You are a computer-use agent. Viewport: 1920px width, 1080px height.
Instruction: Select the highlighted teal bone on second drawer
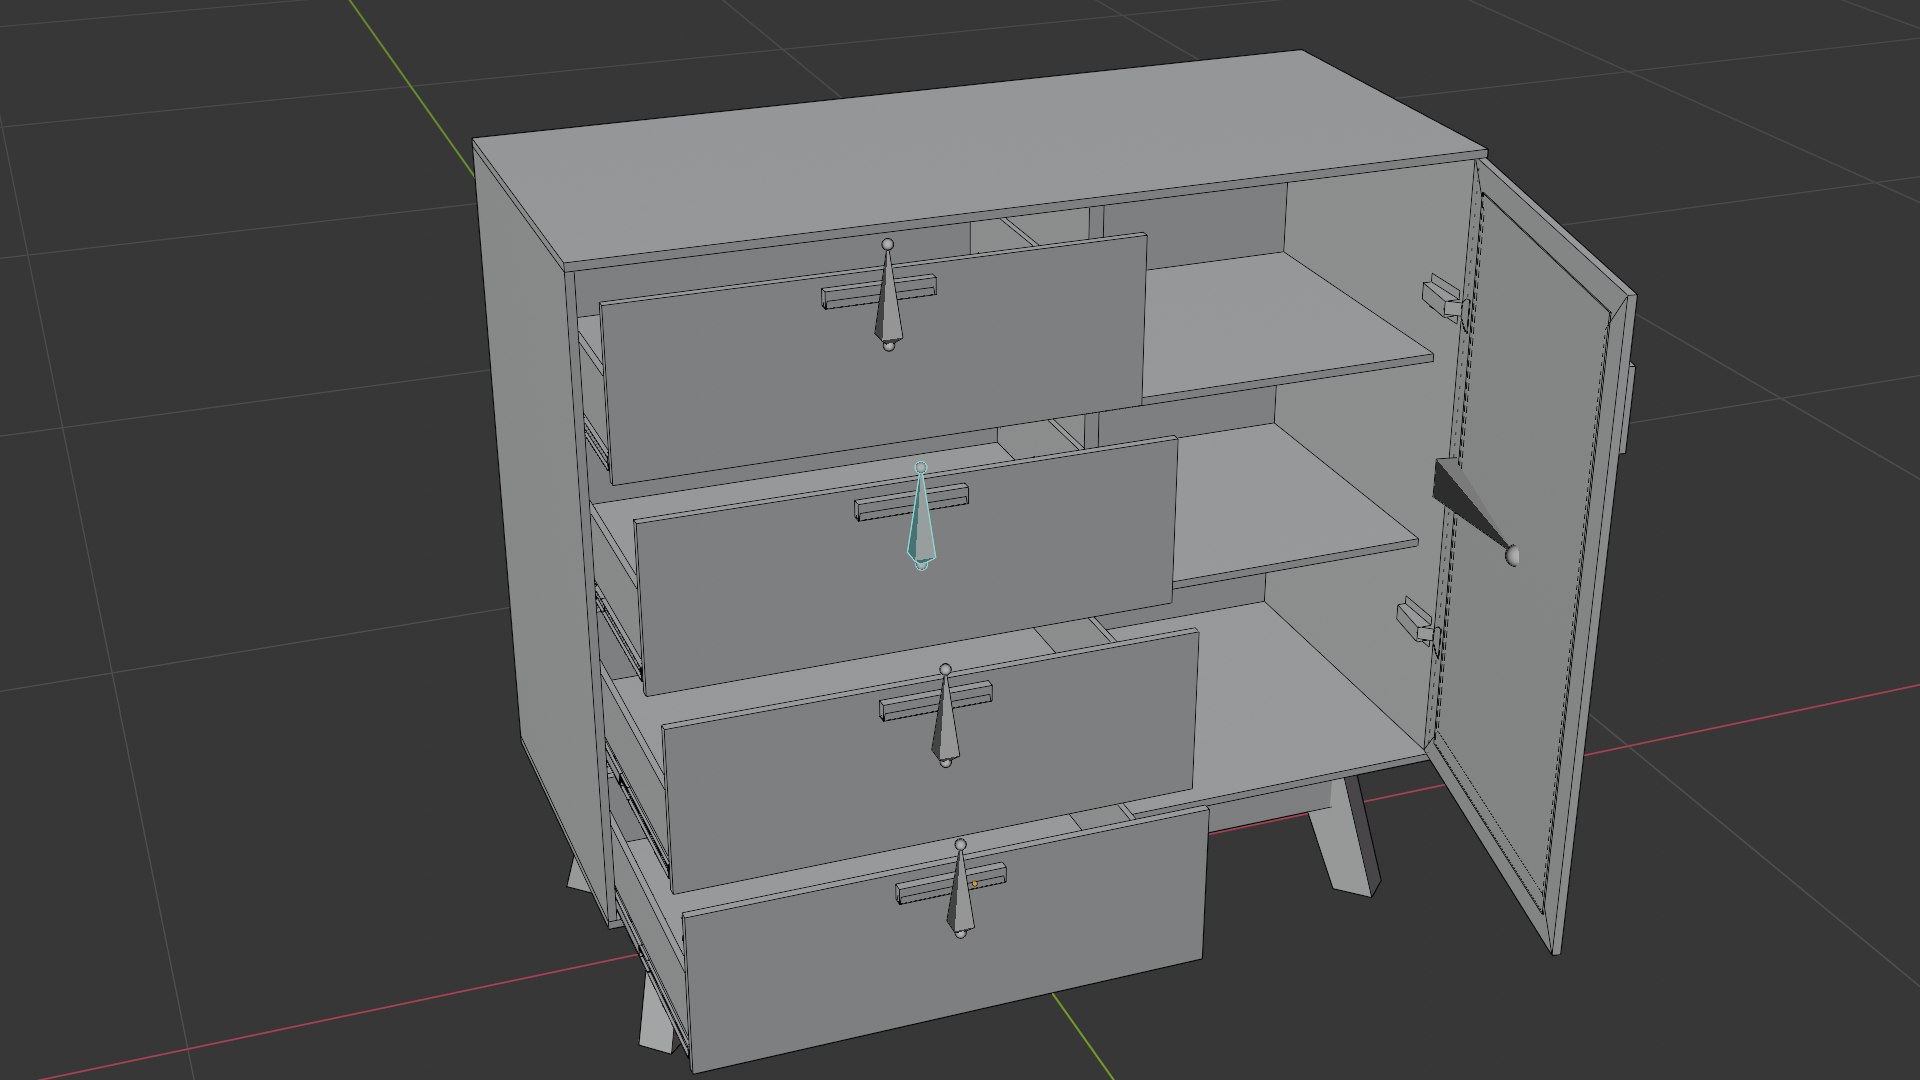pyautogui.click(x=921, y=518)
